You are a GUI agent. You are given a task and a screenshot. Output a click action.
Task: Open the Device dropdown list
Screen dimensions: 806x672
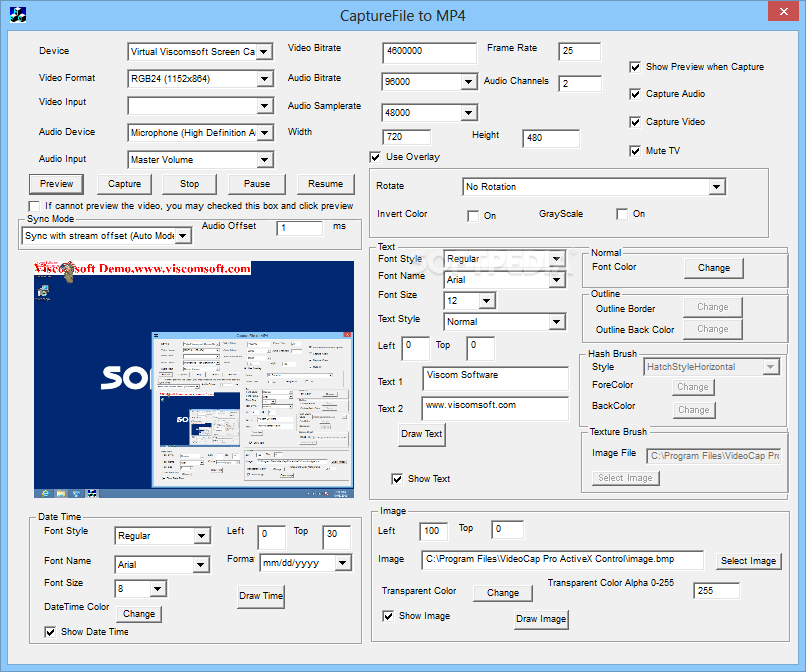pos(264,52)
